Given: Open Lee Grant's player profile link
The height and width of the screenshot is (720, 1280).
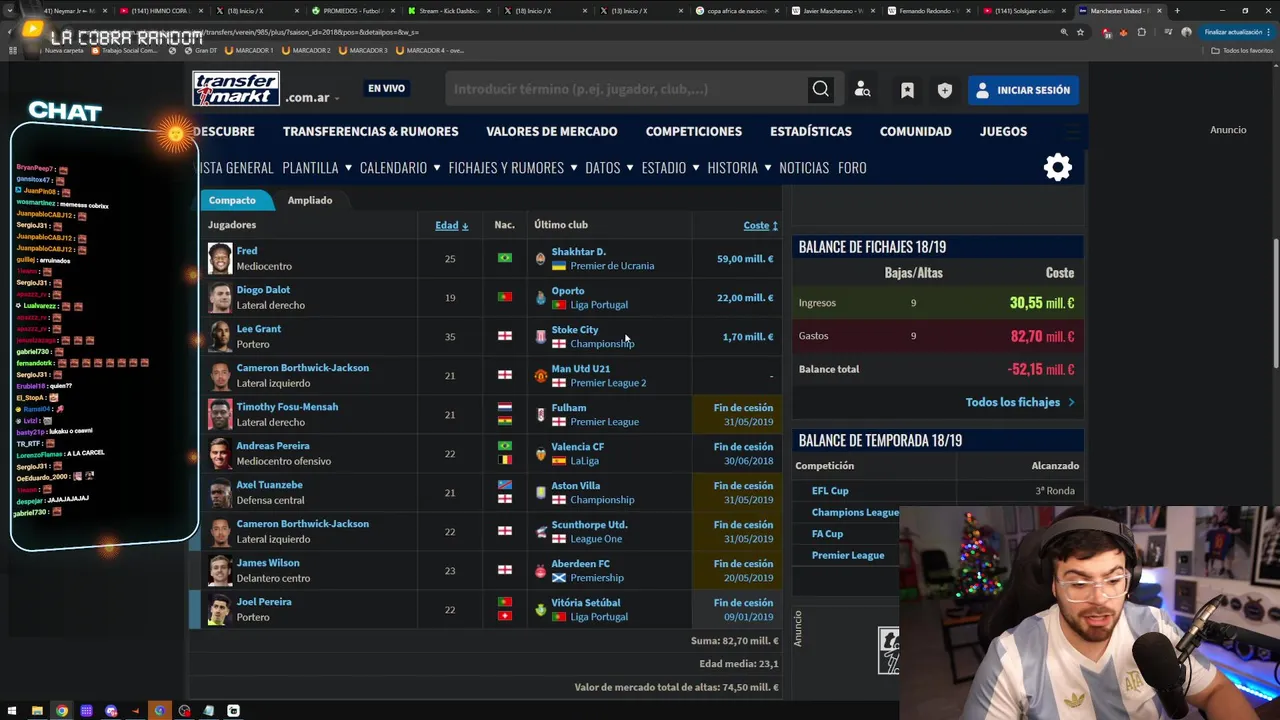Looking at the screenshot, I should (x=258, y=329).
